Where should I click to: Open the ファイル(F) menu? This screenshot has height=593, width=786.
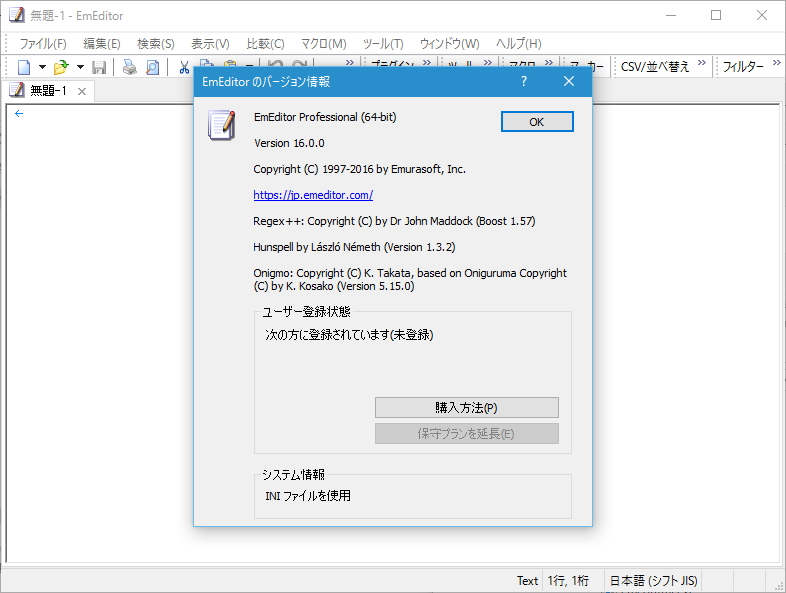pyautogui.click(x=43, y=44)
